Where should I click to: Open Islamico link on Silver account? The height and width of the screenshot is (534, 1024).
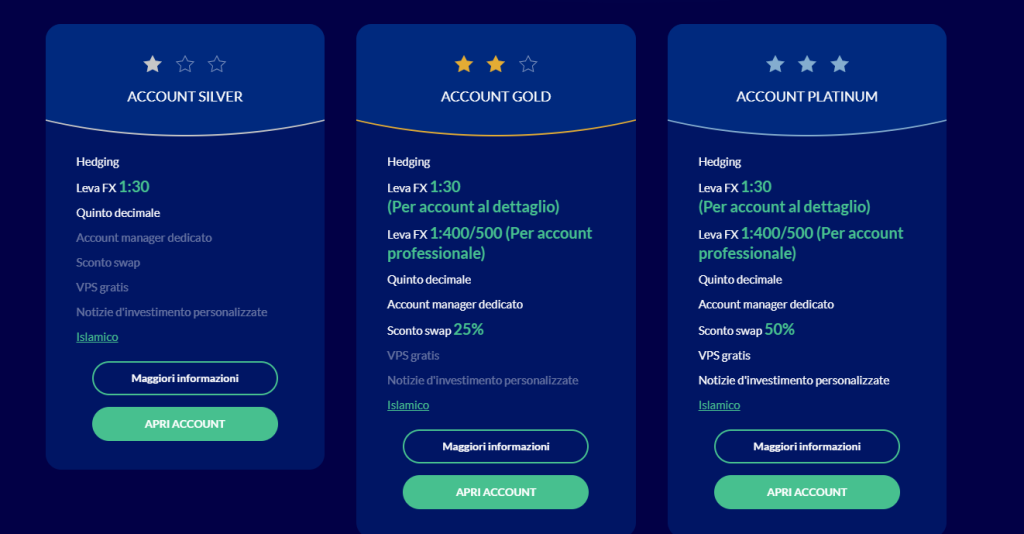[97, 337]
